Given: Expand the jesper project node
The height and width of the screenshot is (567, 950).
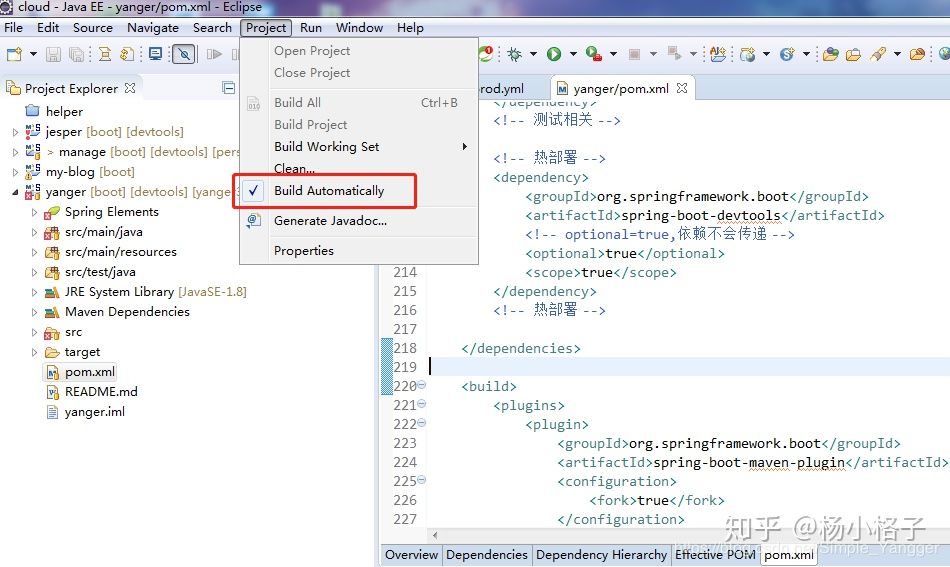Looking at the screenshot, I should click(x=15, y=132).
